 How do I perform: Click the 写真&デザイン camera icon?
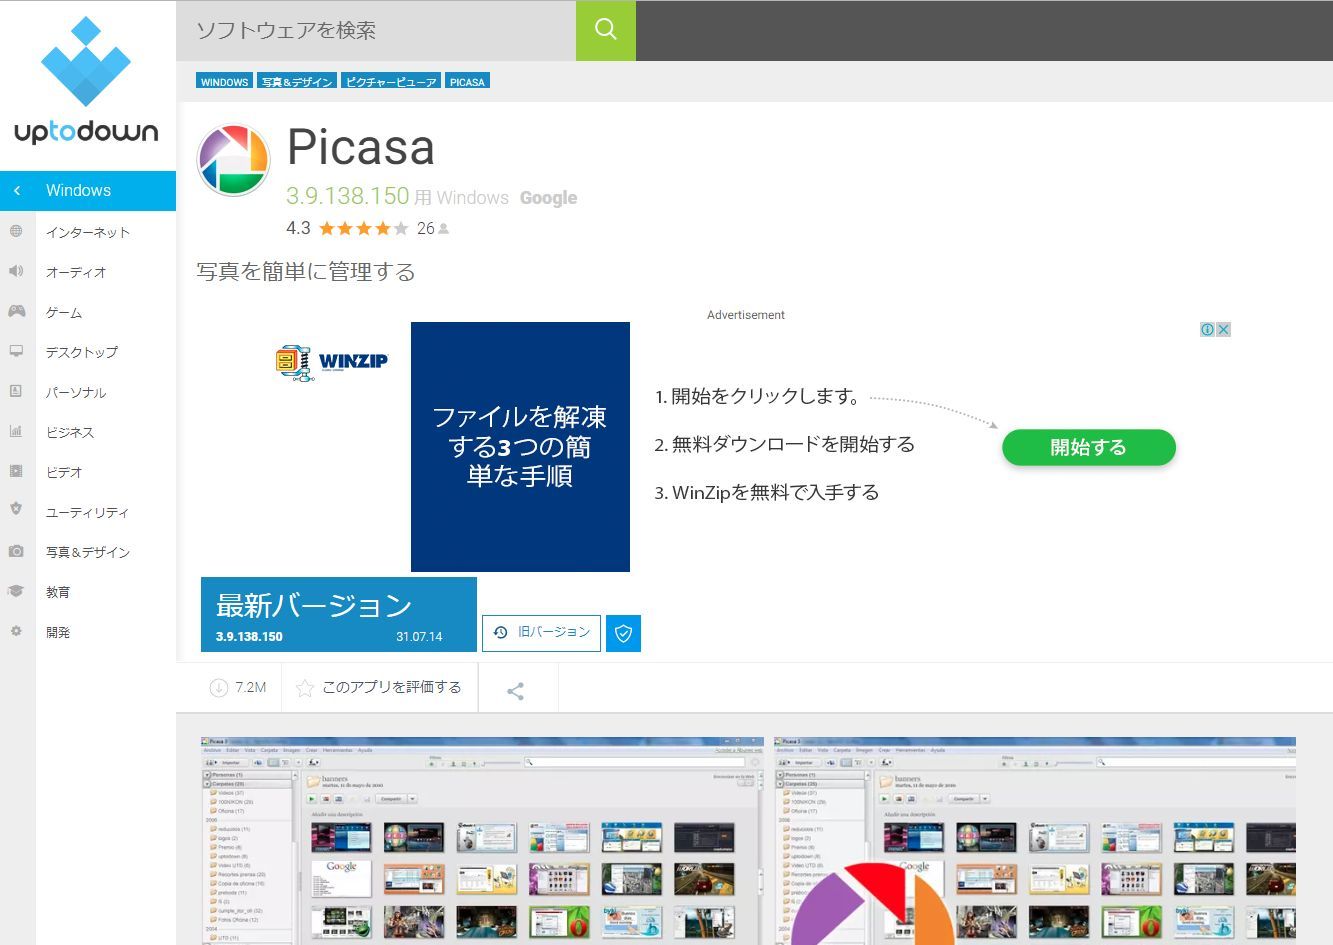point(16,551)
